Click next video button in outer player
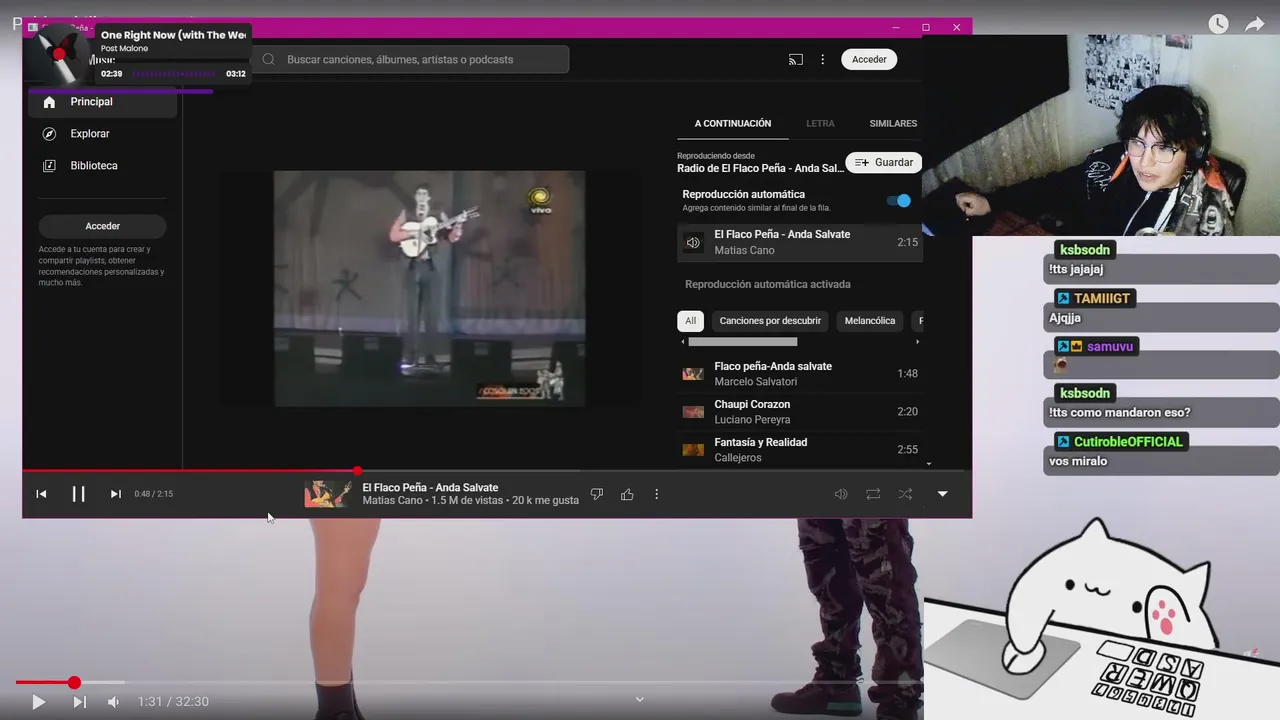This screenshot has height=720, width=1280. [x=79, y=702]
